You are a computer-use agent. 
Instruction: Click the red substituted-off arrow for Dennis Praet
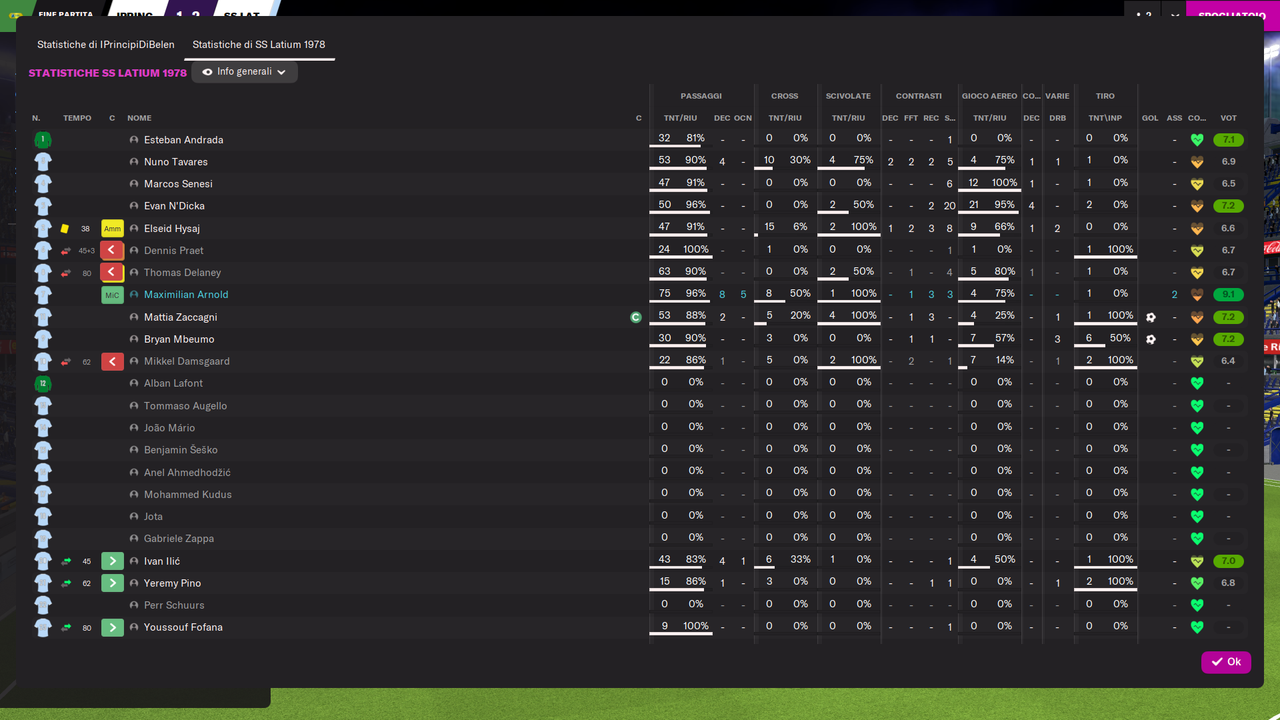[x=112, y=250]
